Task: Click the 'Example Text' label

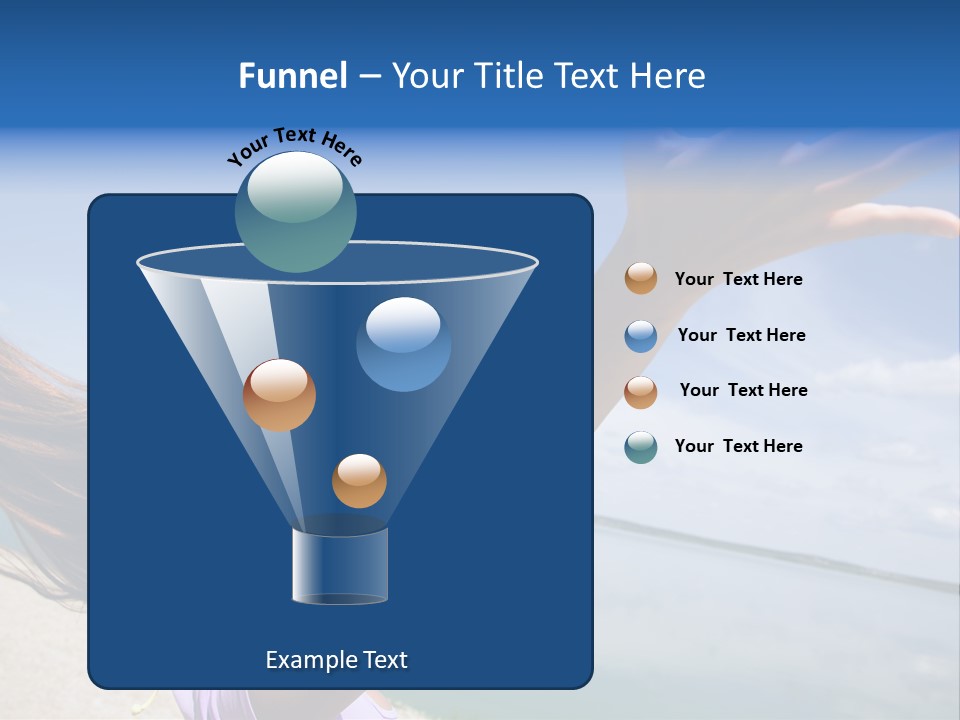Action: (337, 659)
